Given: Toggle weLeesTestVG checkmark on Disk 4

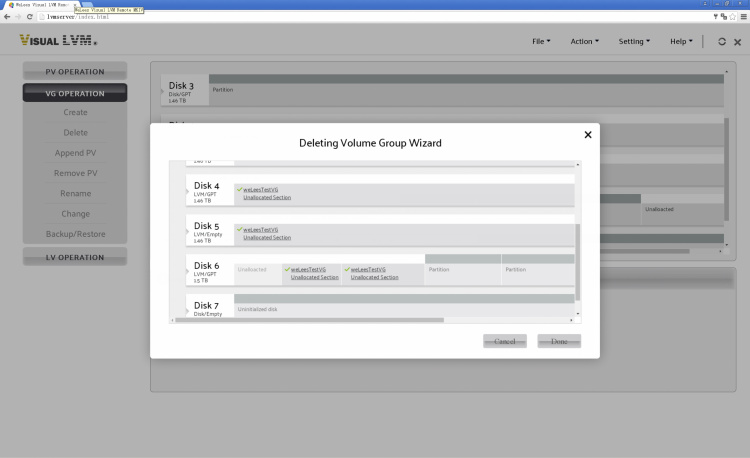Looking at the screenshot, I should tap(240, 188).
